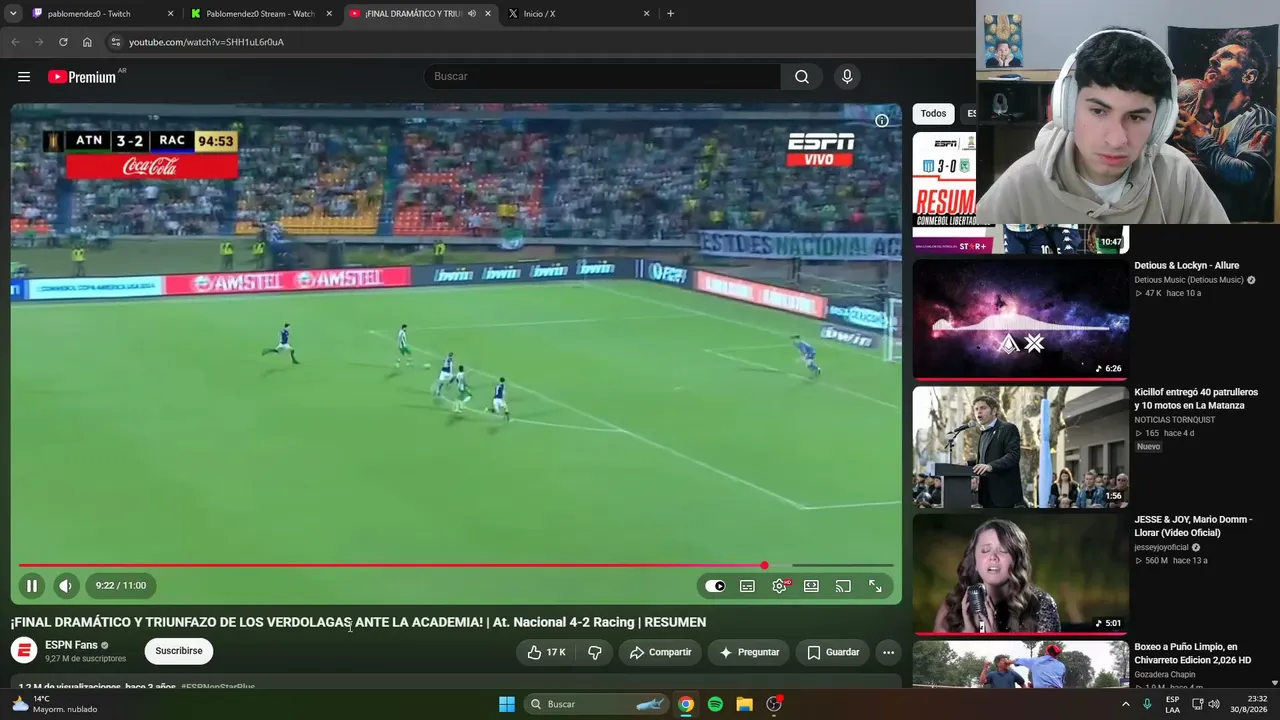
Task: Dislike the video
Action: [595, 652]
